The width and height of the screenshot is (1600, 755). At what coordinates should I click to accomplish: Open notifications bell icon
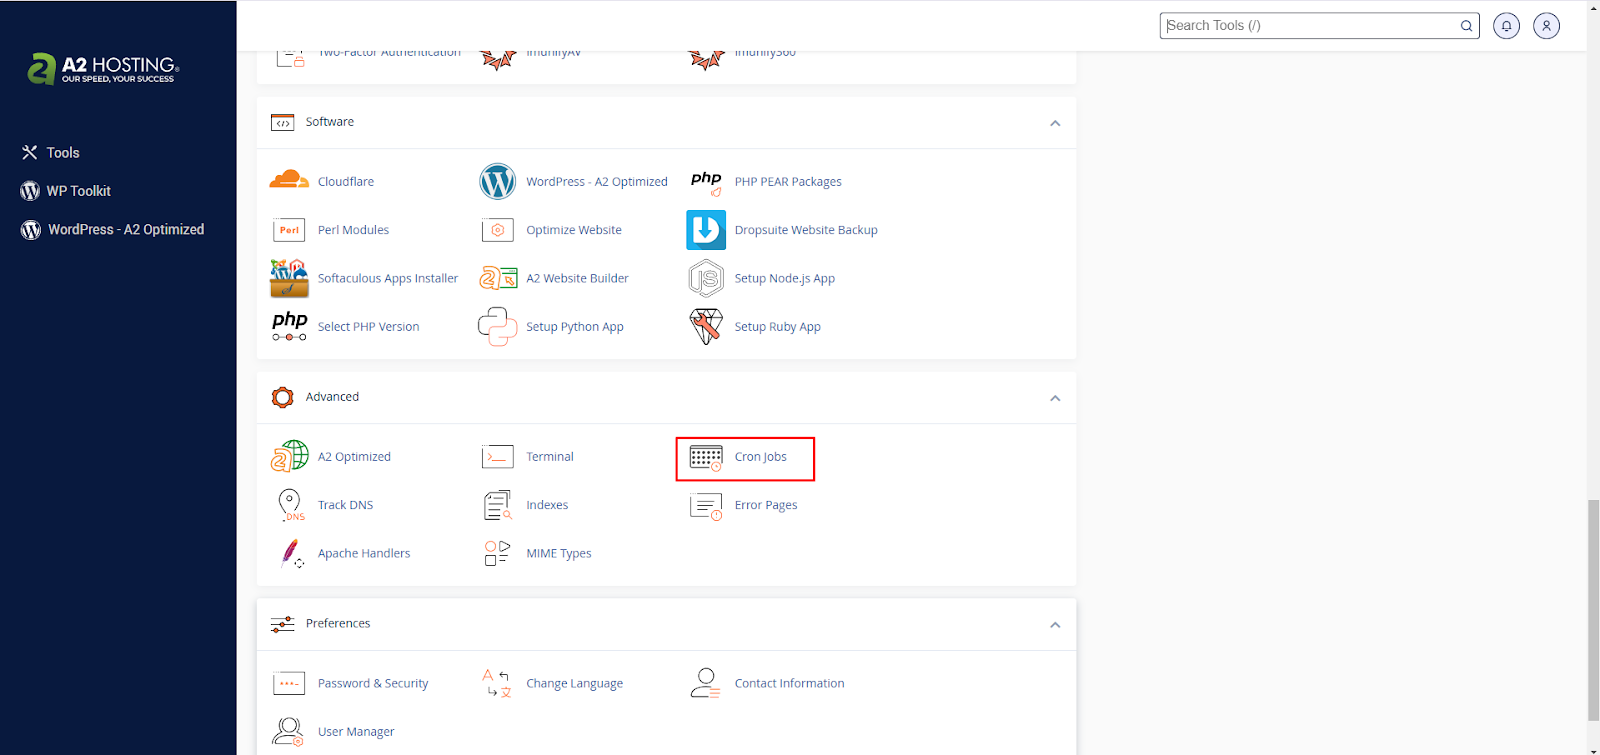click(1506, 26)
